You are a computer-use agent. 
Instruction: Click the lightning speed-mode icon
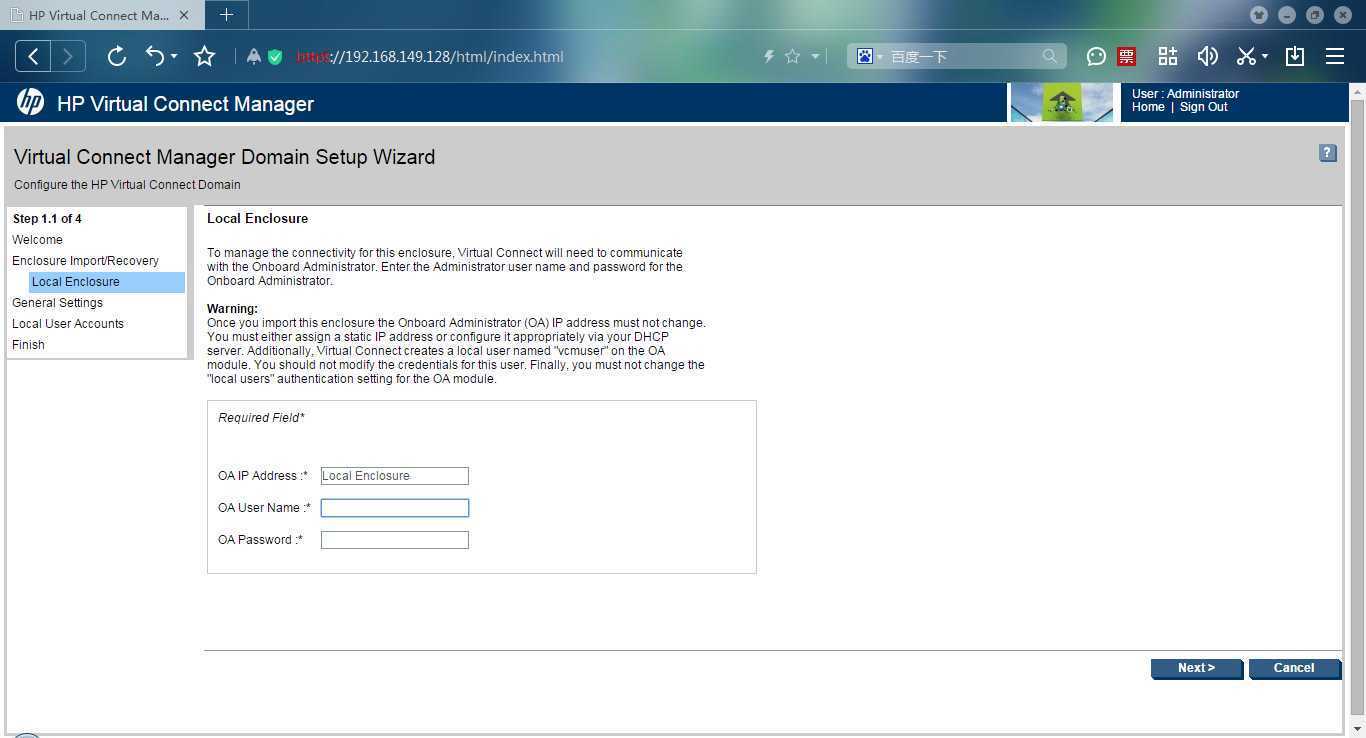pos(769,57)
